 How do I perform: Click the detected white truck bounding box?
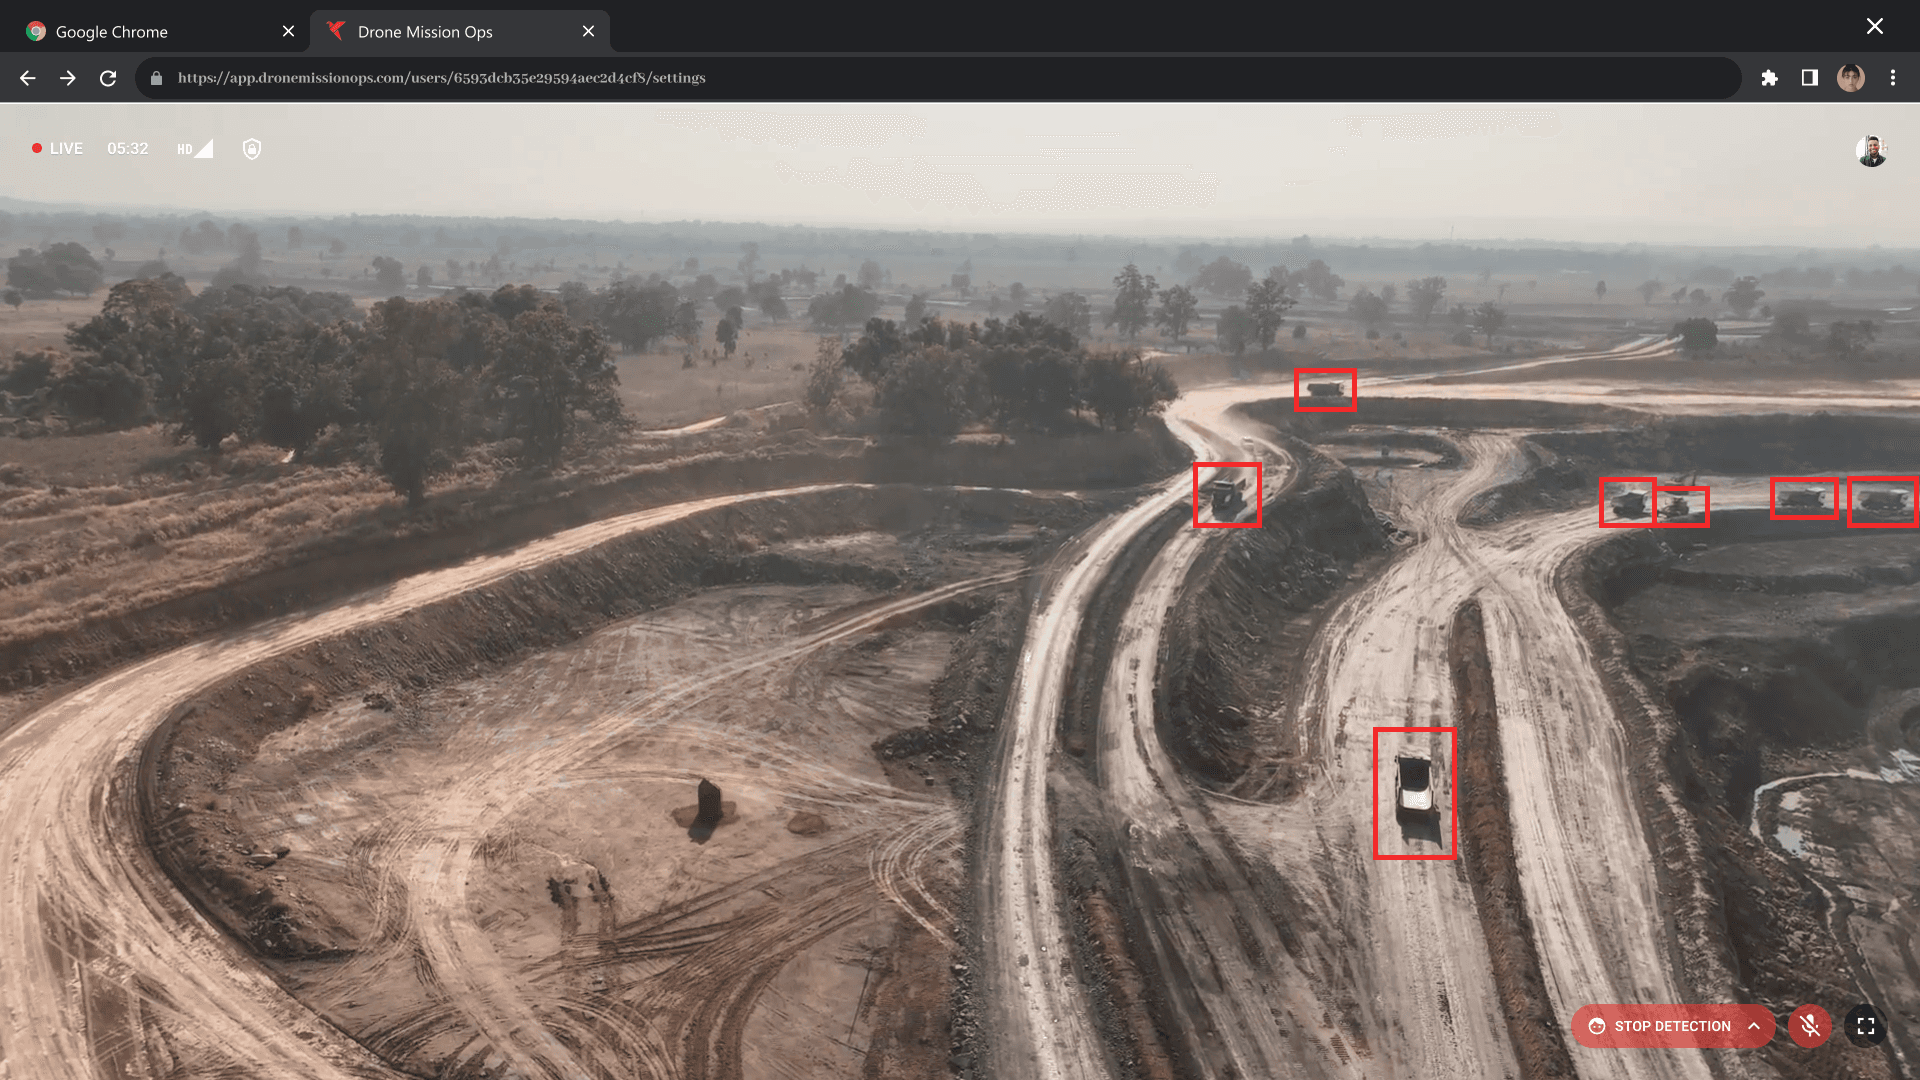(1414, 793)
